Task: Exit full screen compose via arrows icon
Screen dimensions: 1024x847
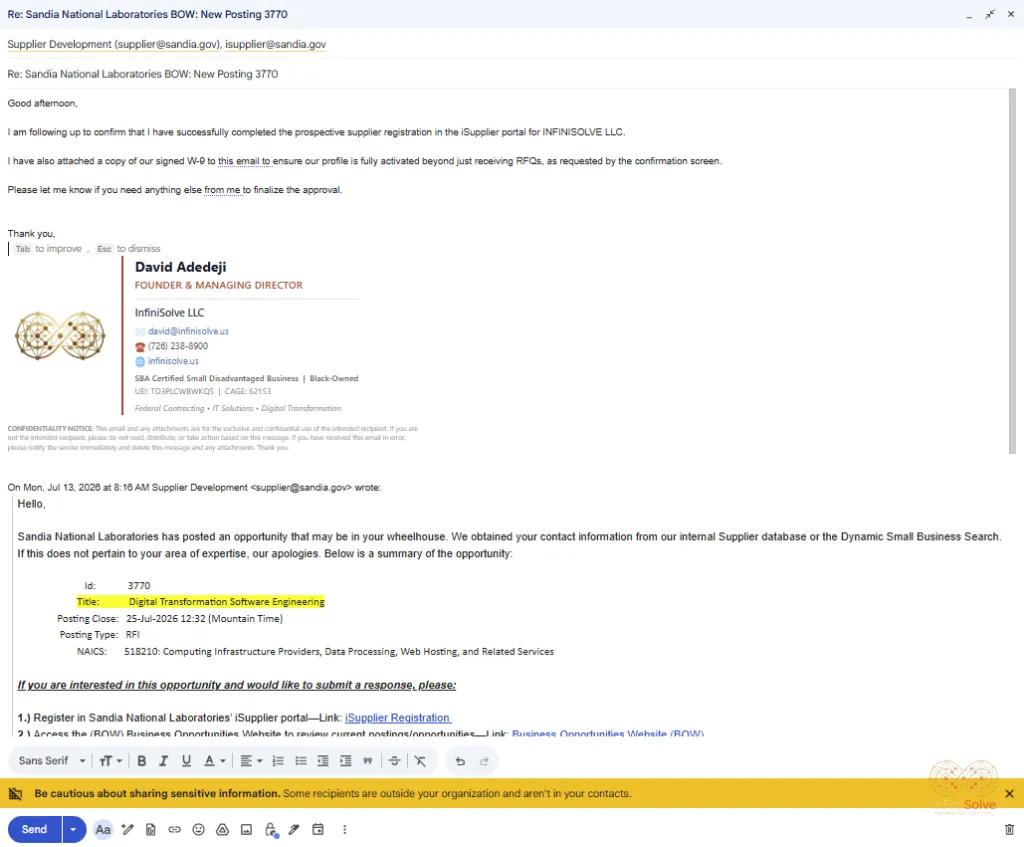Action: point(990,14)
